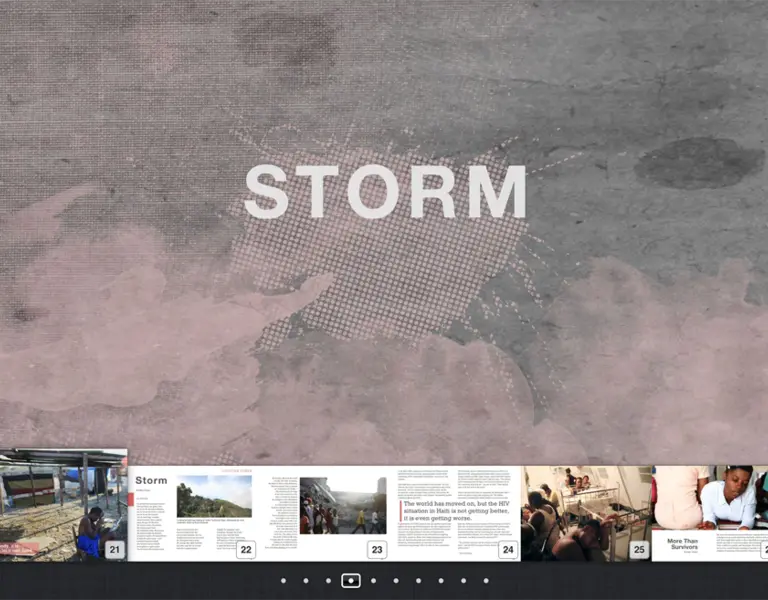Jump to the sixth section dot

(396, 580)
